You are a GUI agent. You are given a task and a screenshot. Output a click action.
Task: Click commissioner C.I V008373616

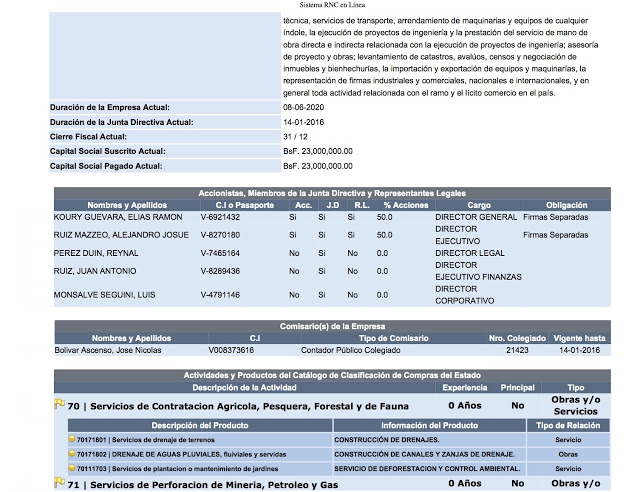point(231,350)
